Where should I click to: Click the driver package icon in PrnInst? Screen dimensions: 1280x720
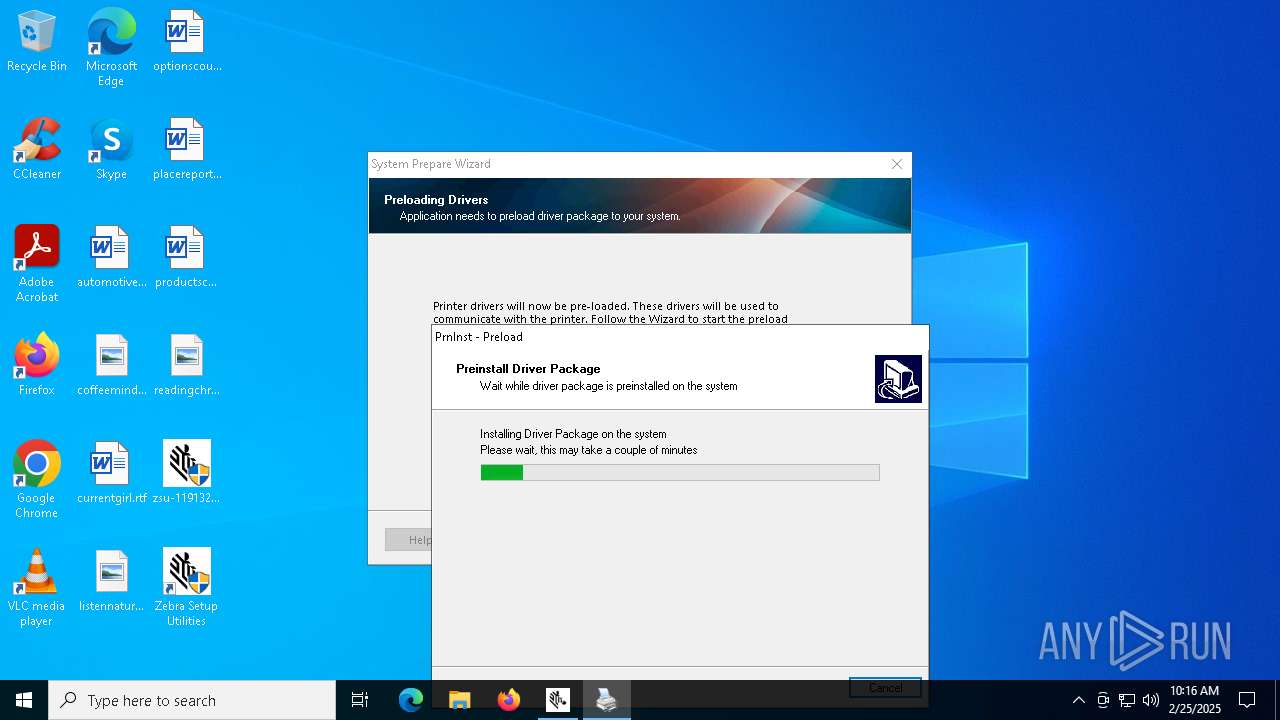click(x=898, y=379)
